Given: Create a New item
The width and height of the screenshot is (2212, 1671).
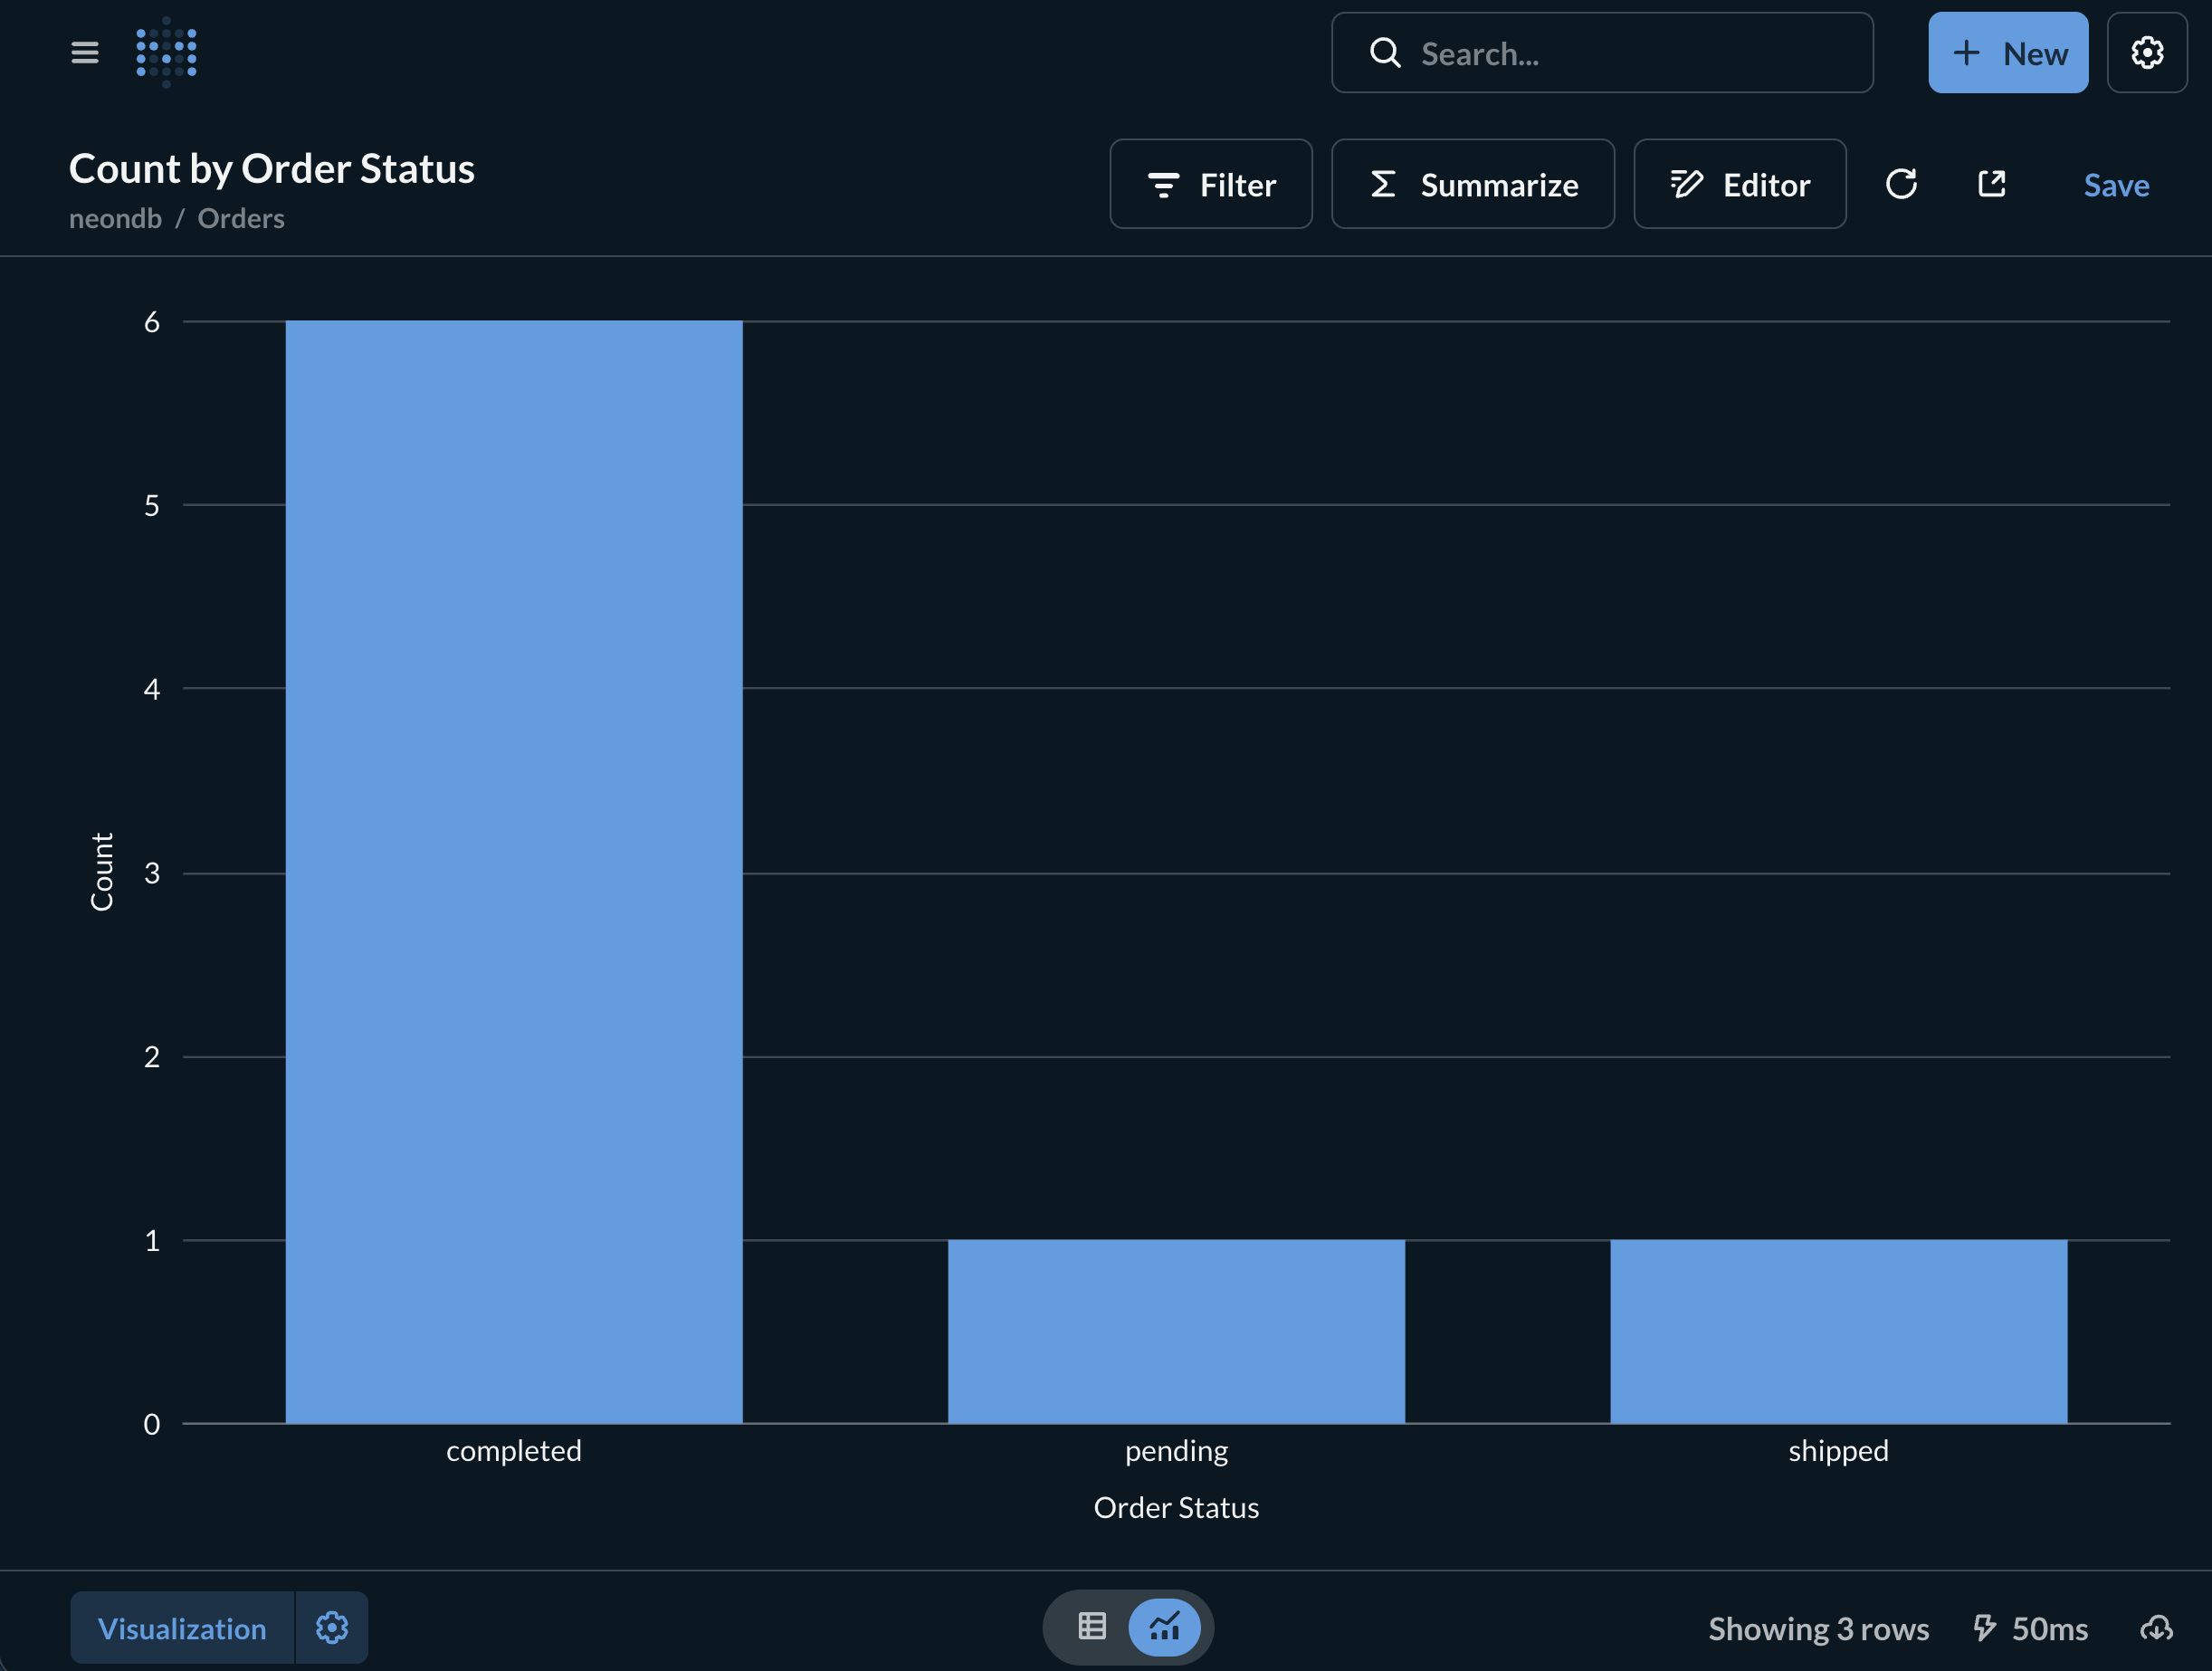Looking at the screenshot, I should click(2008, 52).
